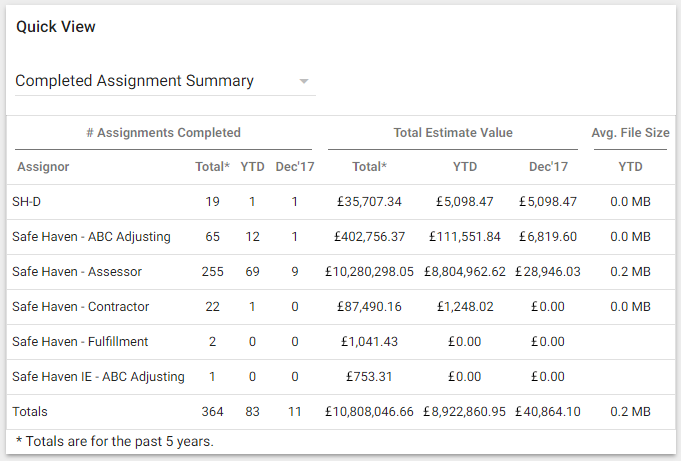Screen dimensions: 681x461
Task: Click Safe Haven - Contractor assignor name
Action: pos(80,307)
